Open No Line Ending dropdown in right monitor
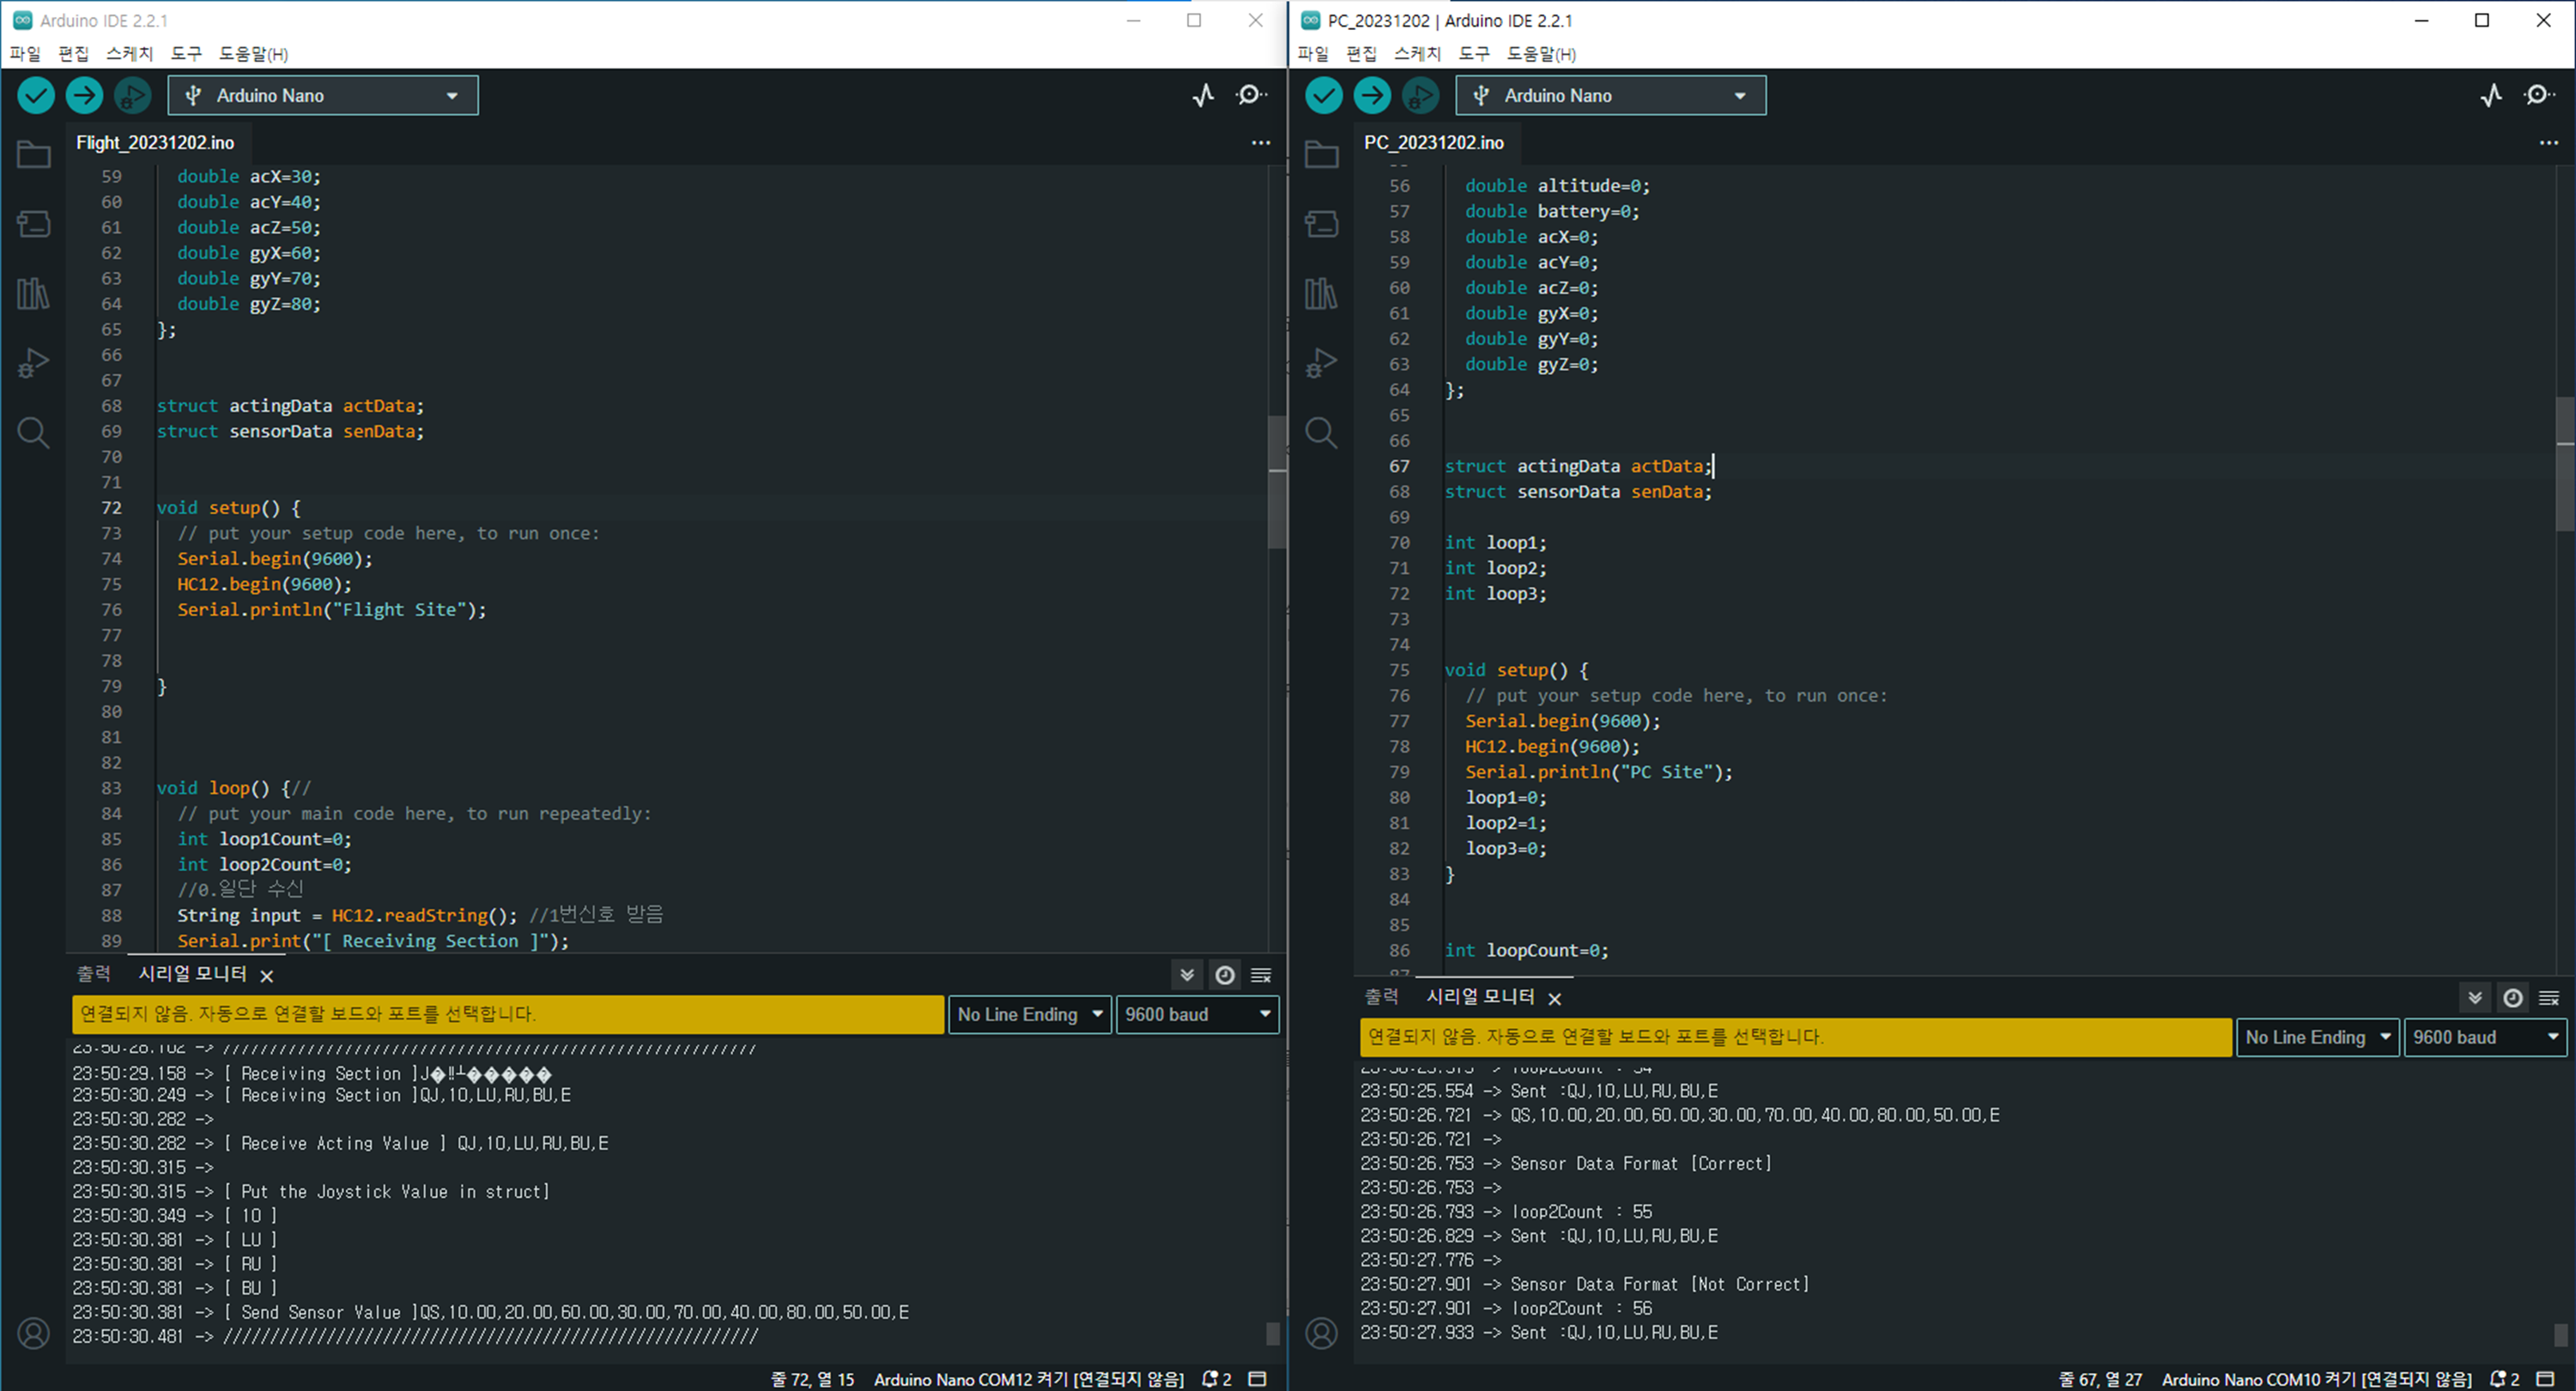2576x1391 pixels. [x=2317, y=1037]
